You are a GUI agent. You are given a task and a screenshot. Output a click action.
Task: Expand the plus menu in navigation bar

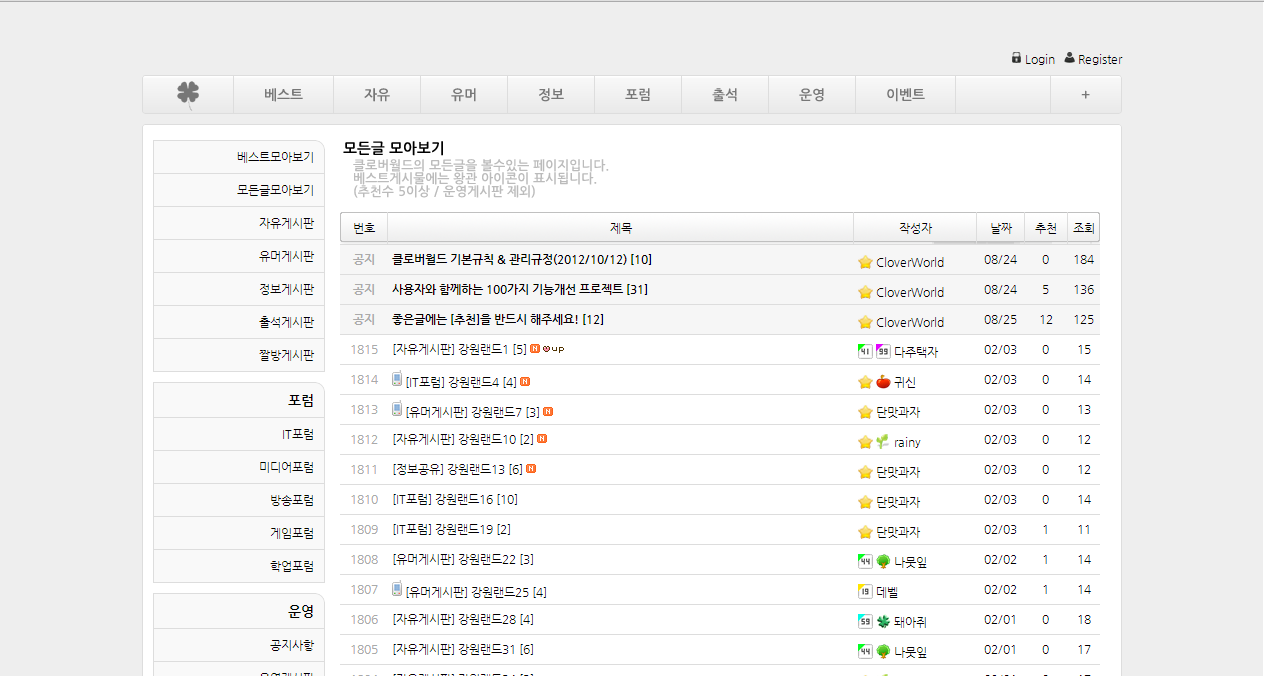point(1085,95)
